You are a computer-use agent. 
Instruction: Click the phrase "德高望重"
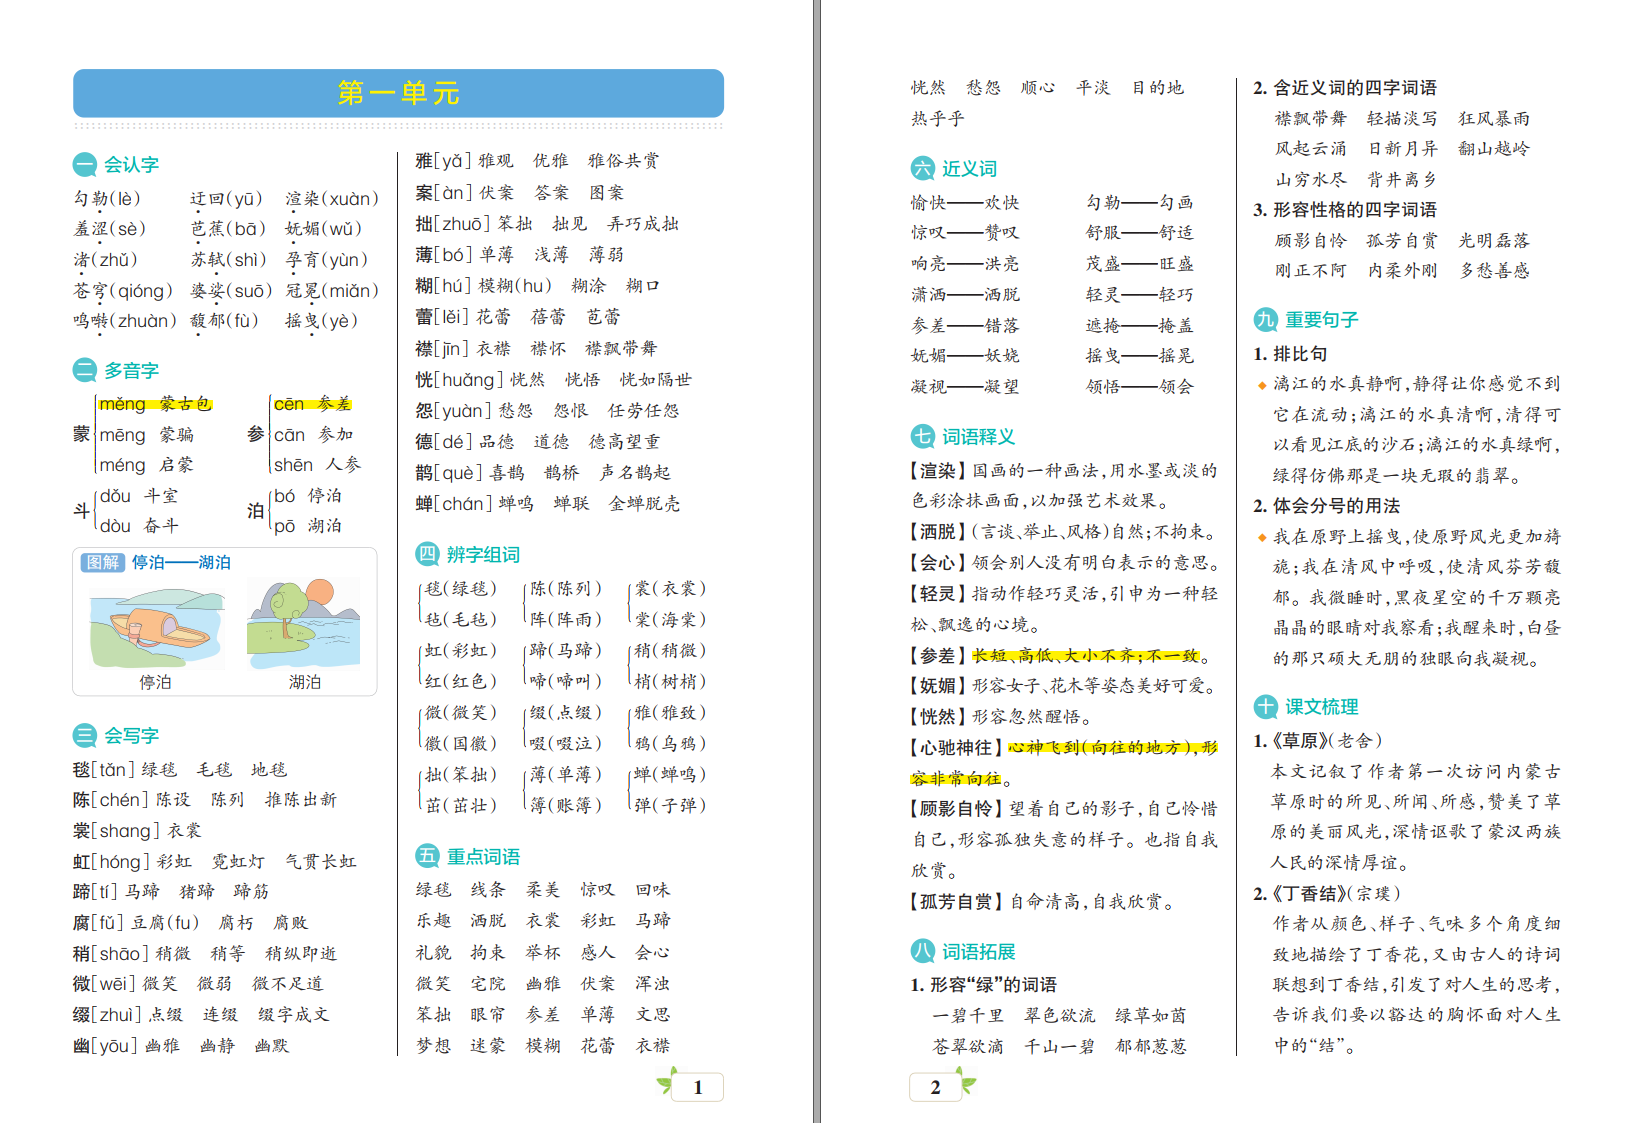624,442
